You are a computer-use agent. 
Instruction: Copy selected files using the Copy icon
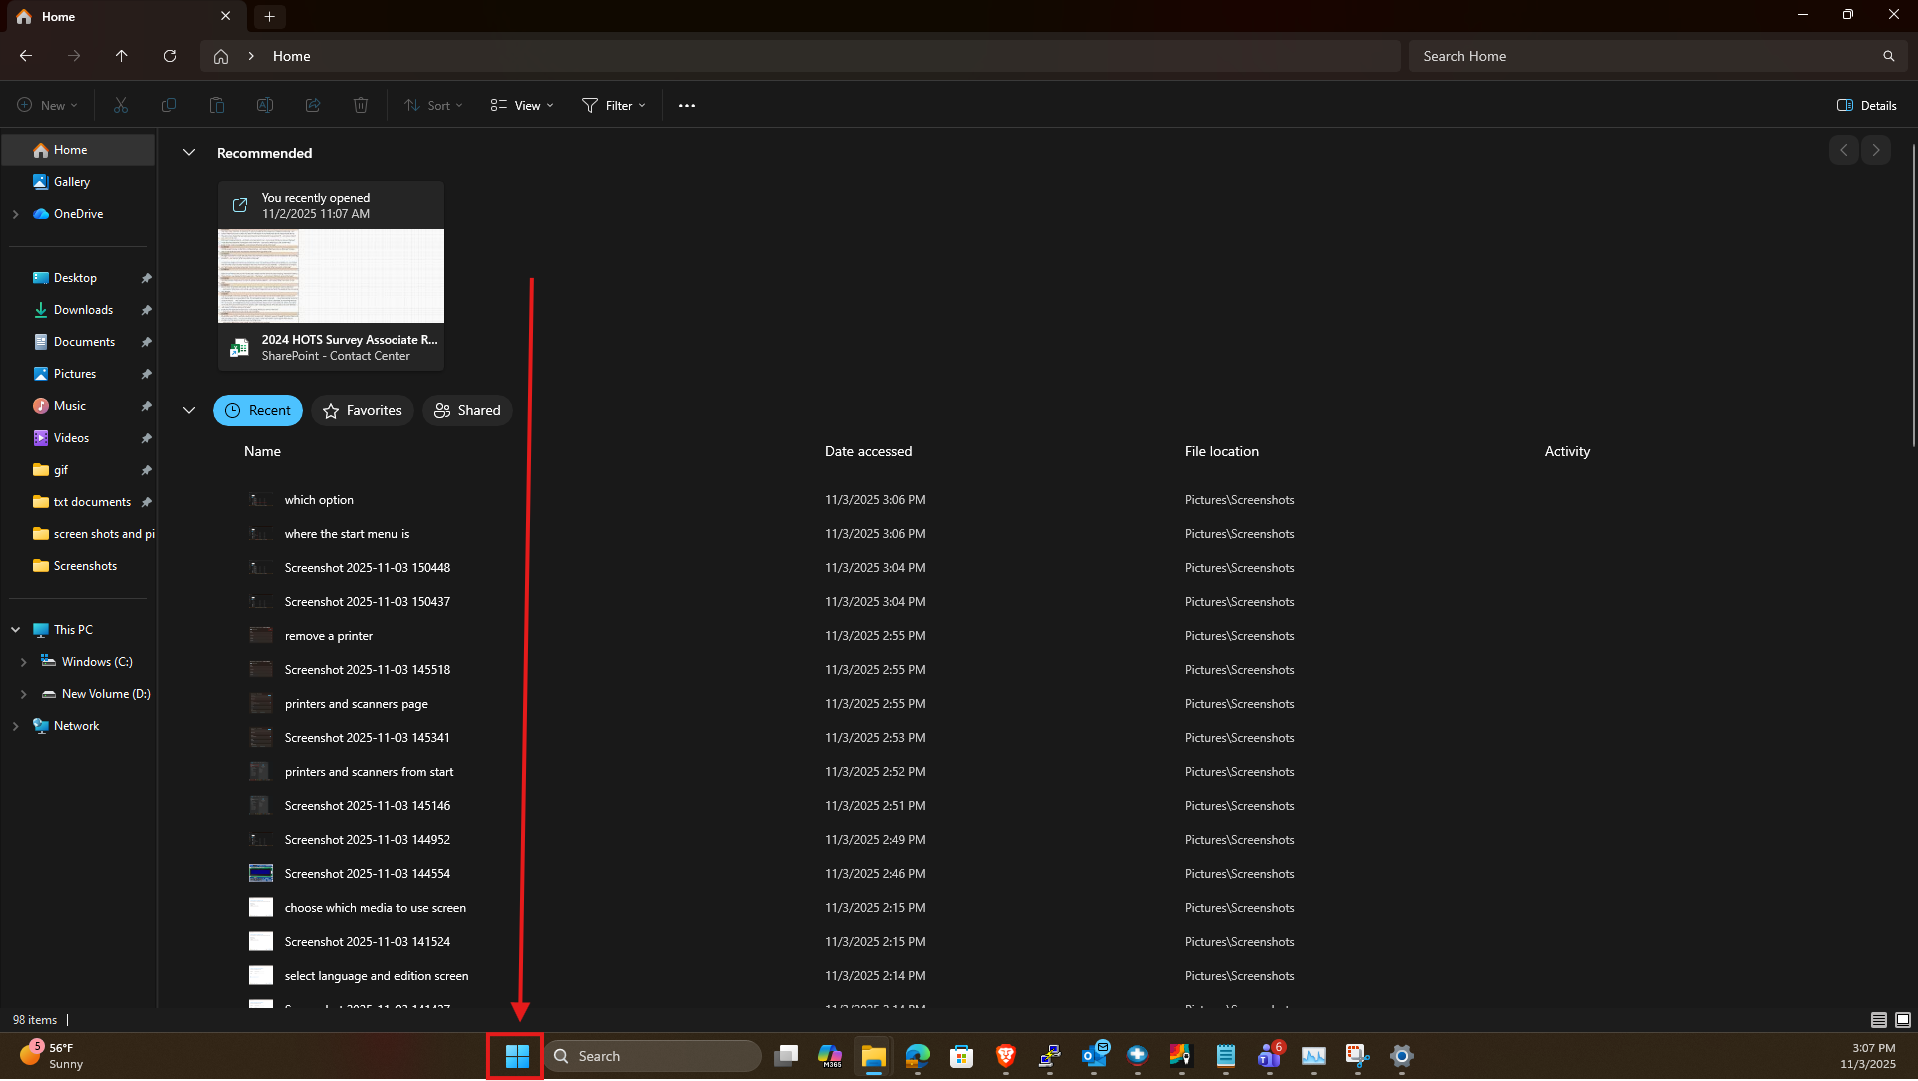click(x=168, y=105)
